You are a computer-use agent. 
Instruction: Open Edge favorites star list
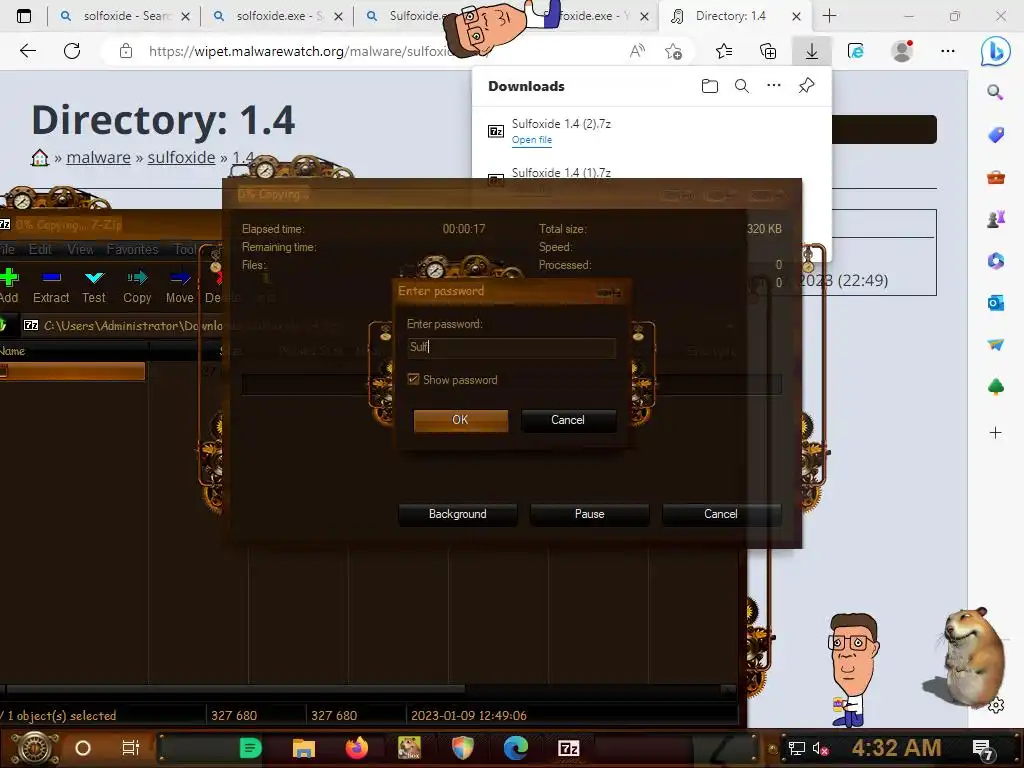(x=724, y=51)
